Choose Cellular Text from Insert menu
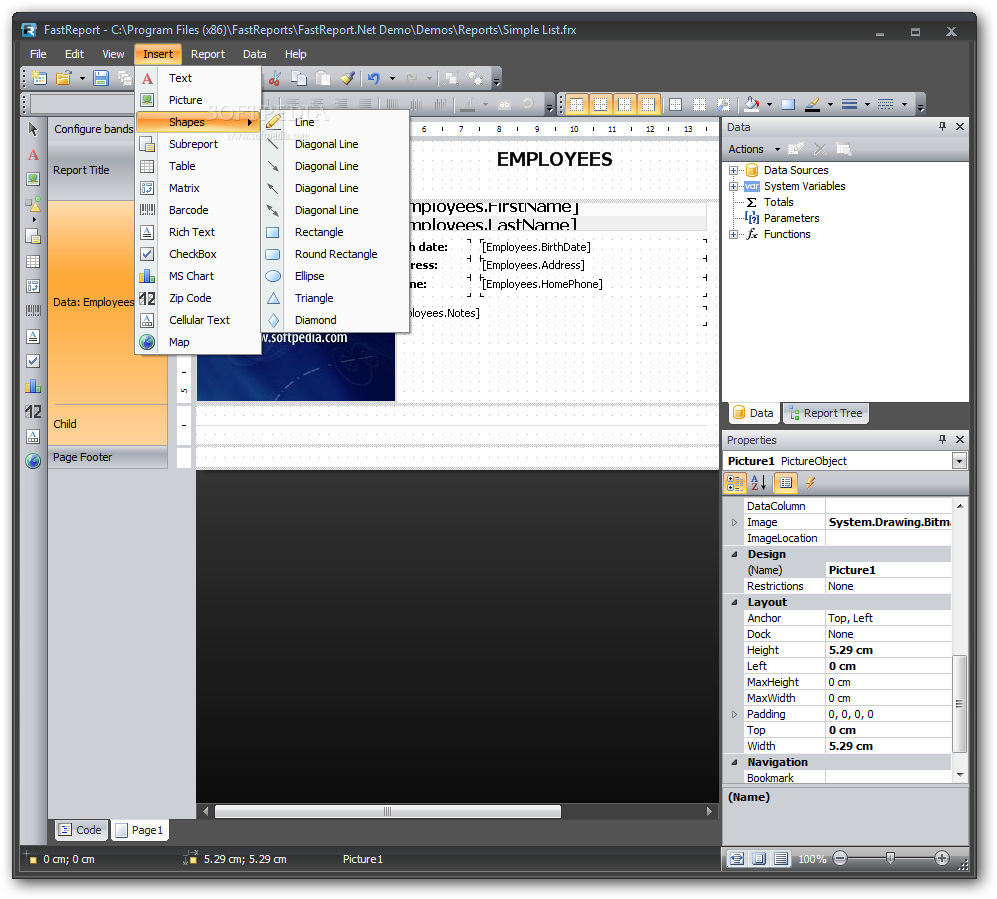This screenshot has height=899, width=997. (x=198, y=320)
